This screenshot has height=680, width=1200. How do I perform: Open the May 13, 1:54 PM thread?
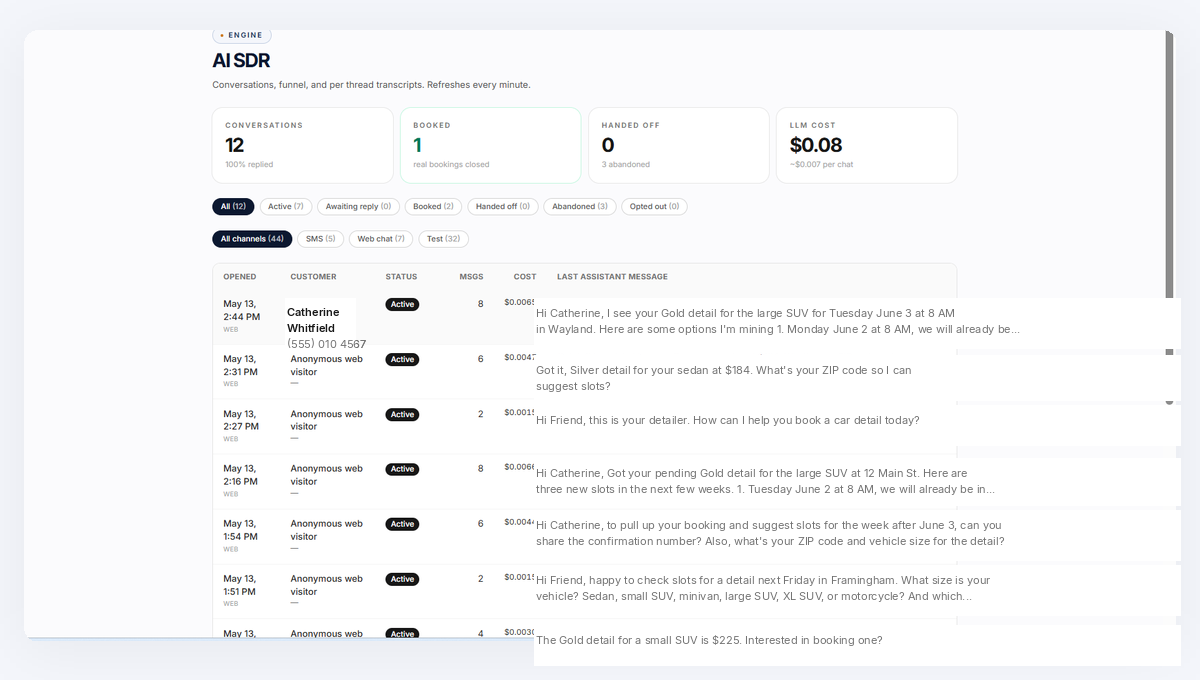(240, 530)
